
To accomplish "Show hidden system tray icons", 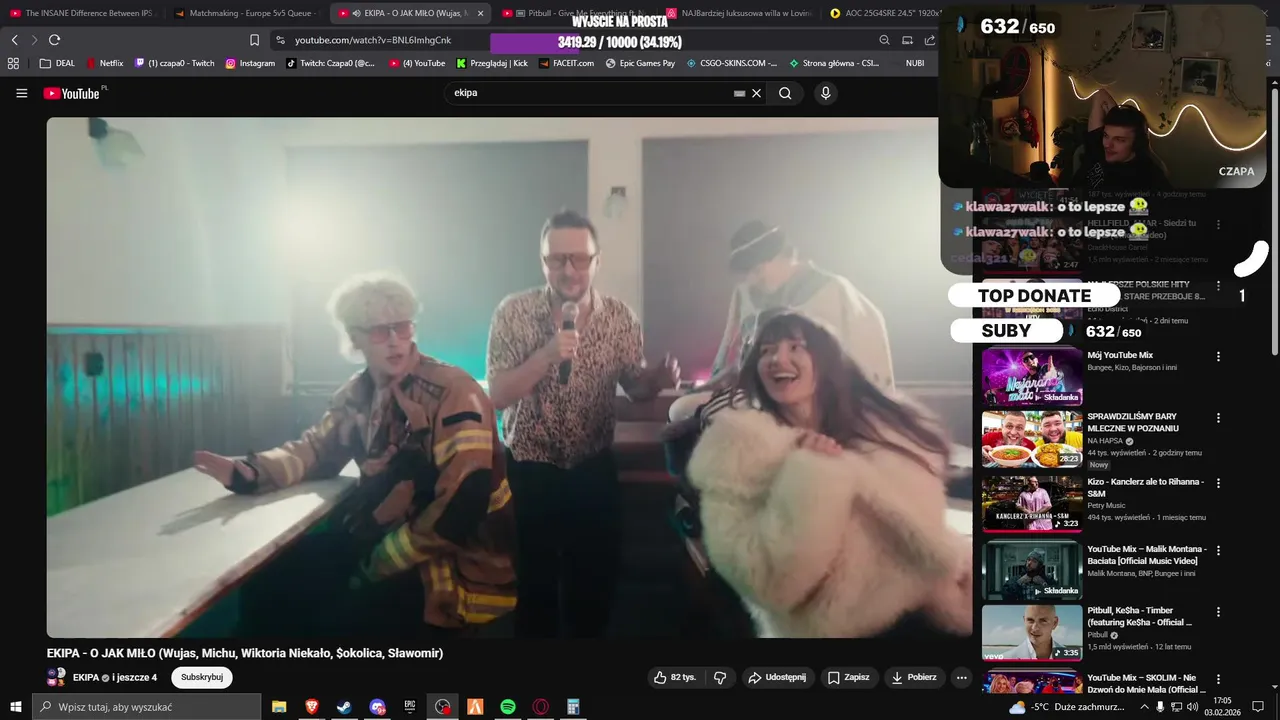I will click(1144, 707).
